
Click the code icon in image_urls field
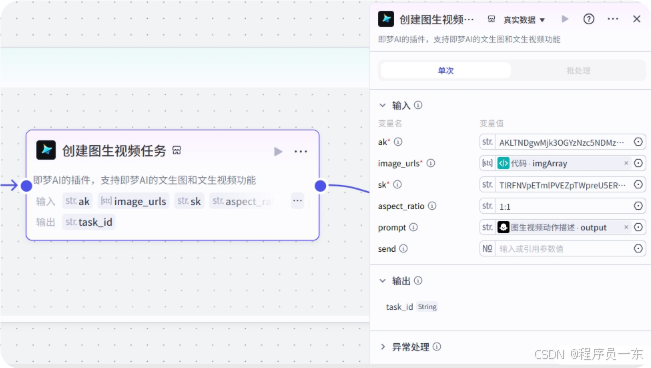(x=503, y=163)
